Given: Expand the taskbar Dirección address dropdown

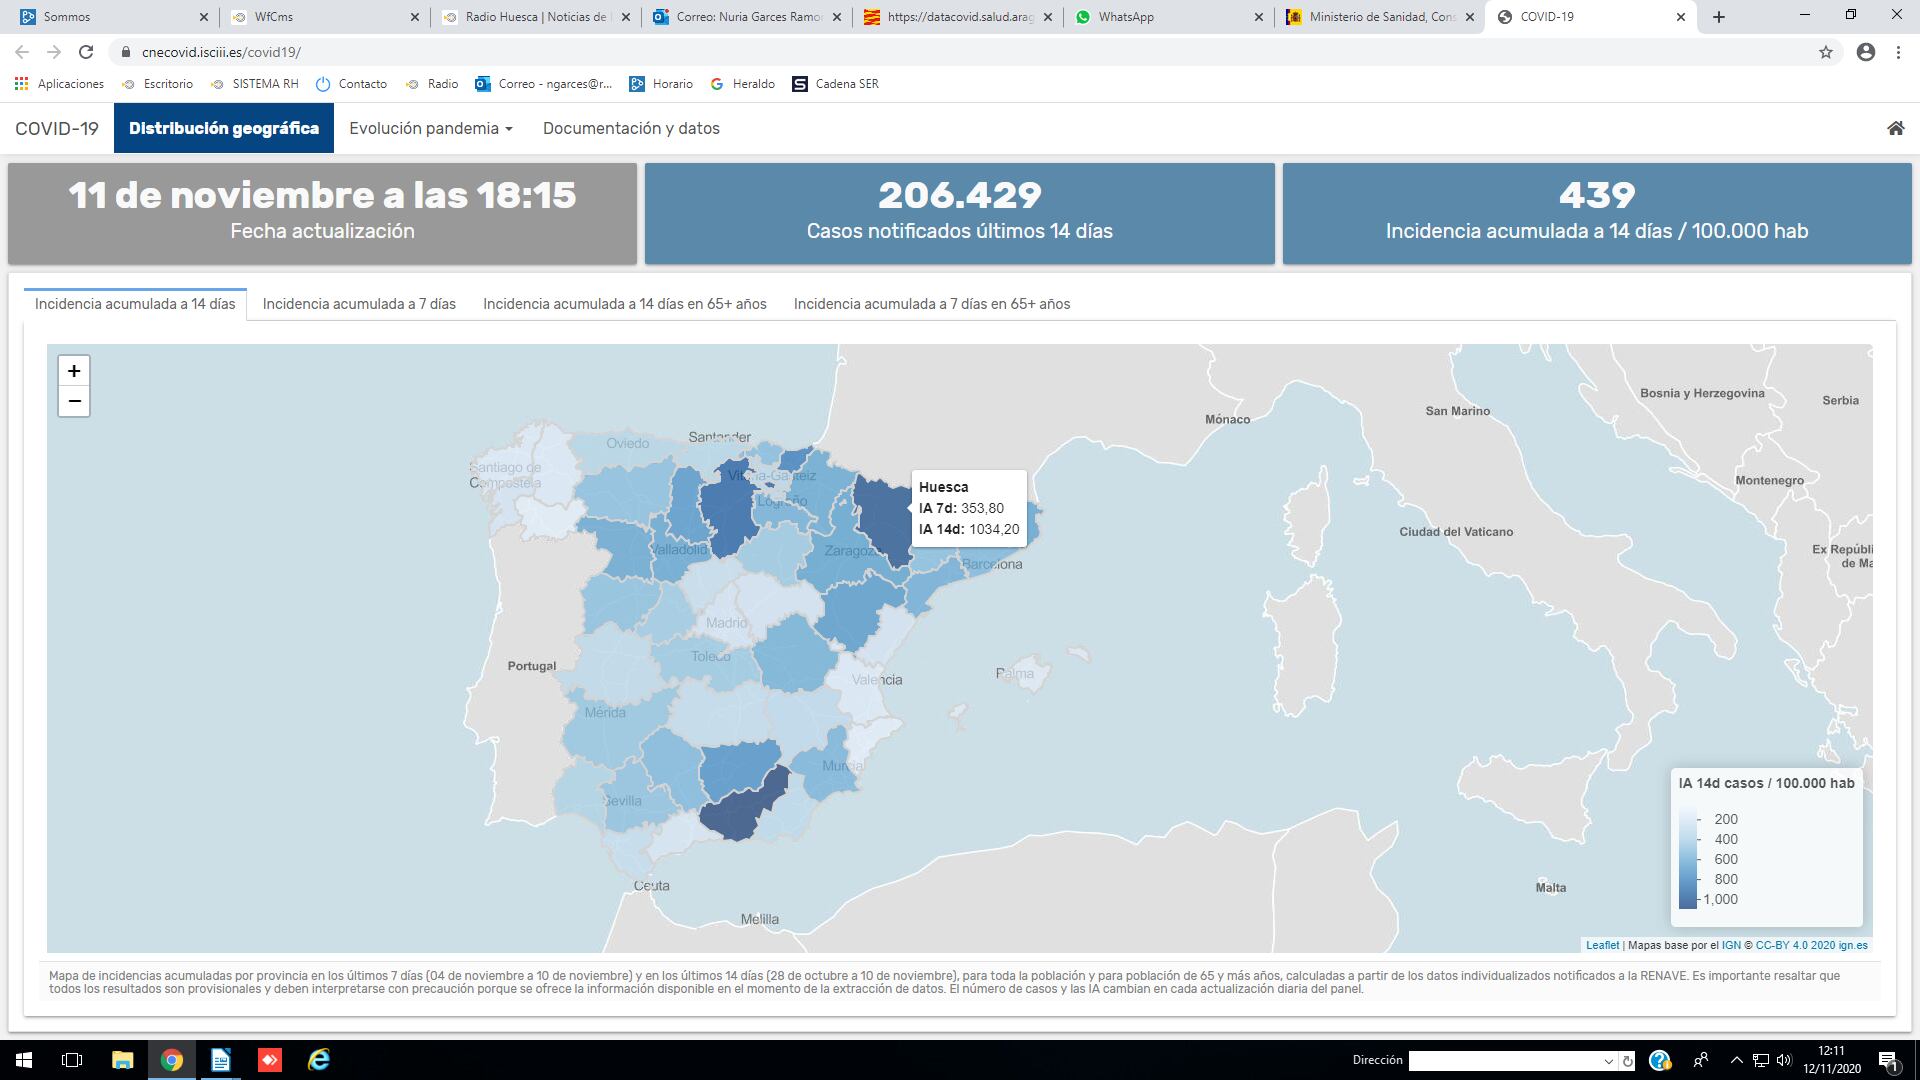Looking at the screenshot, I should pos(1608,1061).
